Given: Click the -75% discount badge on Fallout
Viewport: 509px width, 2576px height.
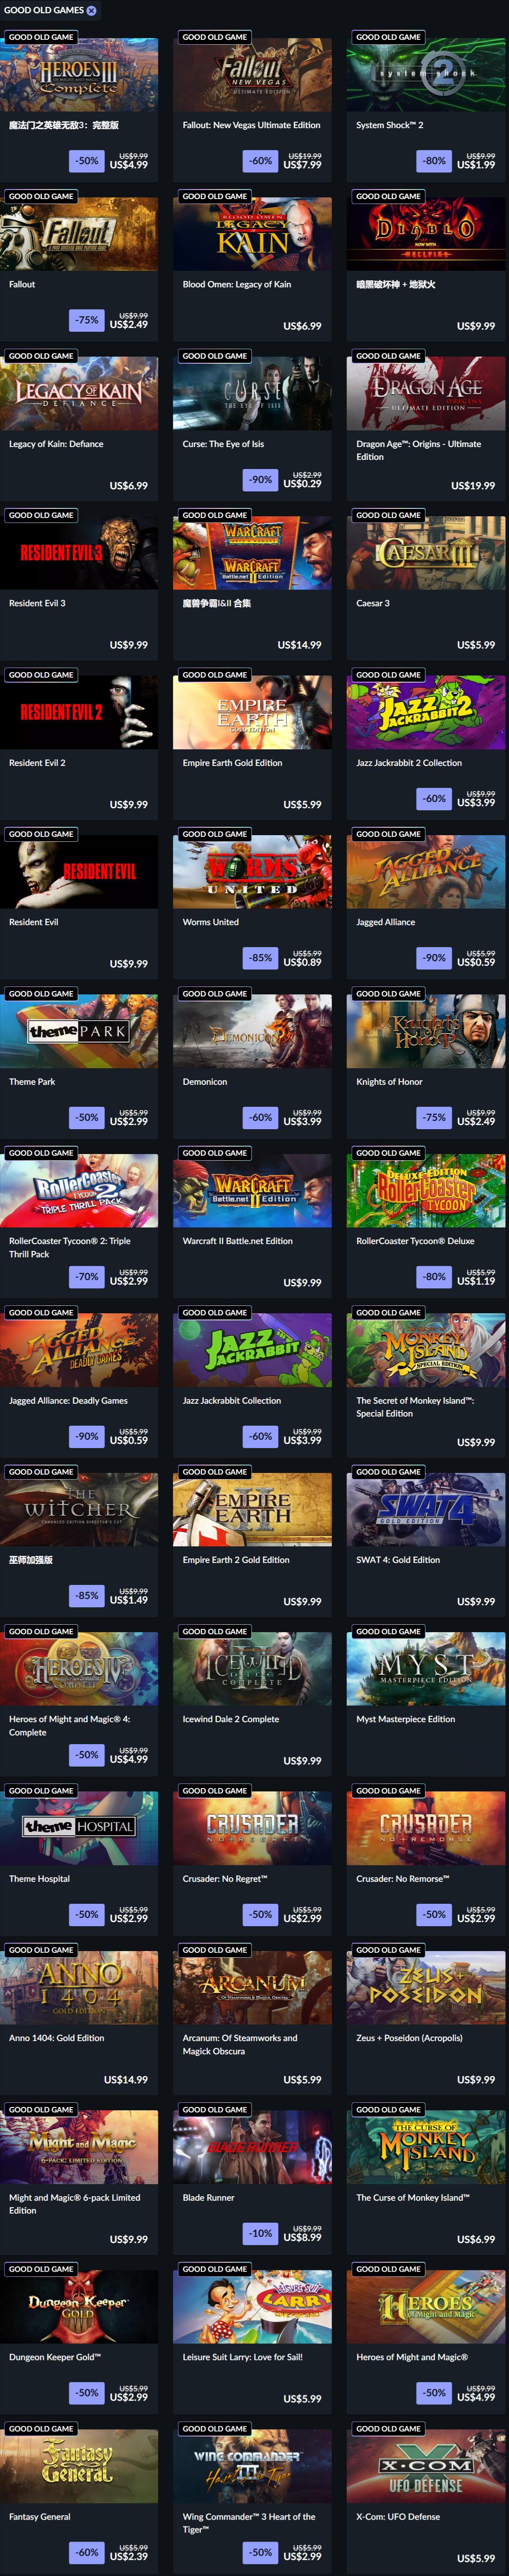Looking at the screenshot, I should (x=87, y=320).
